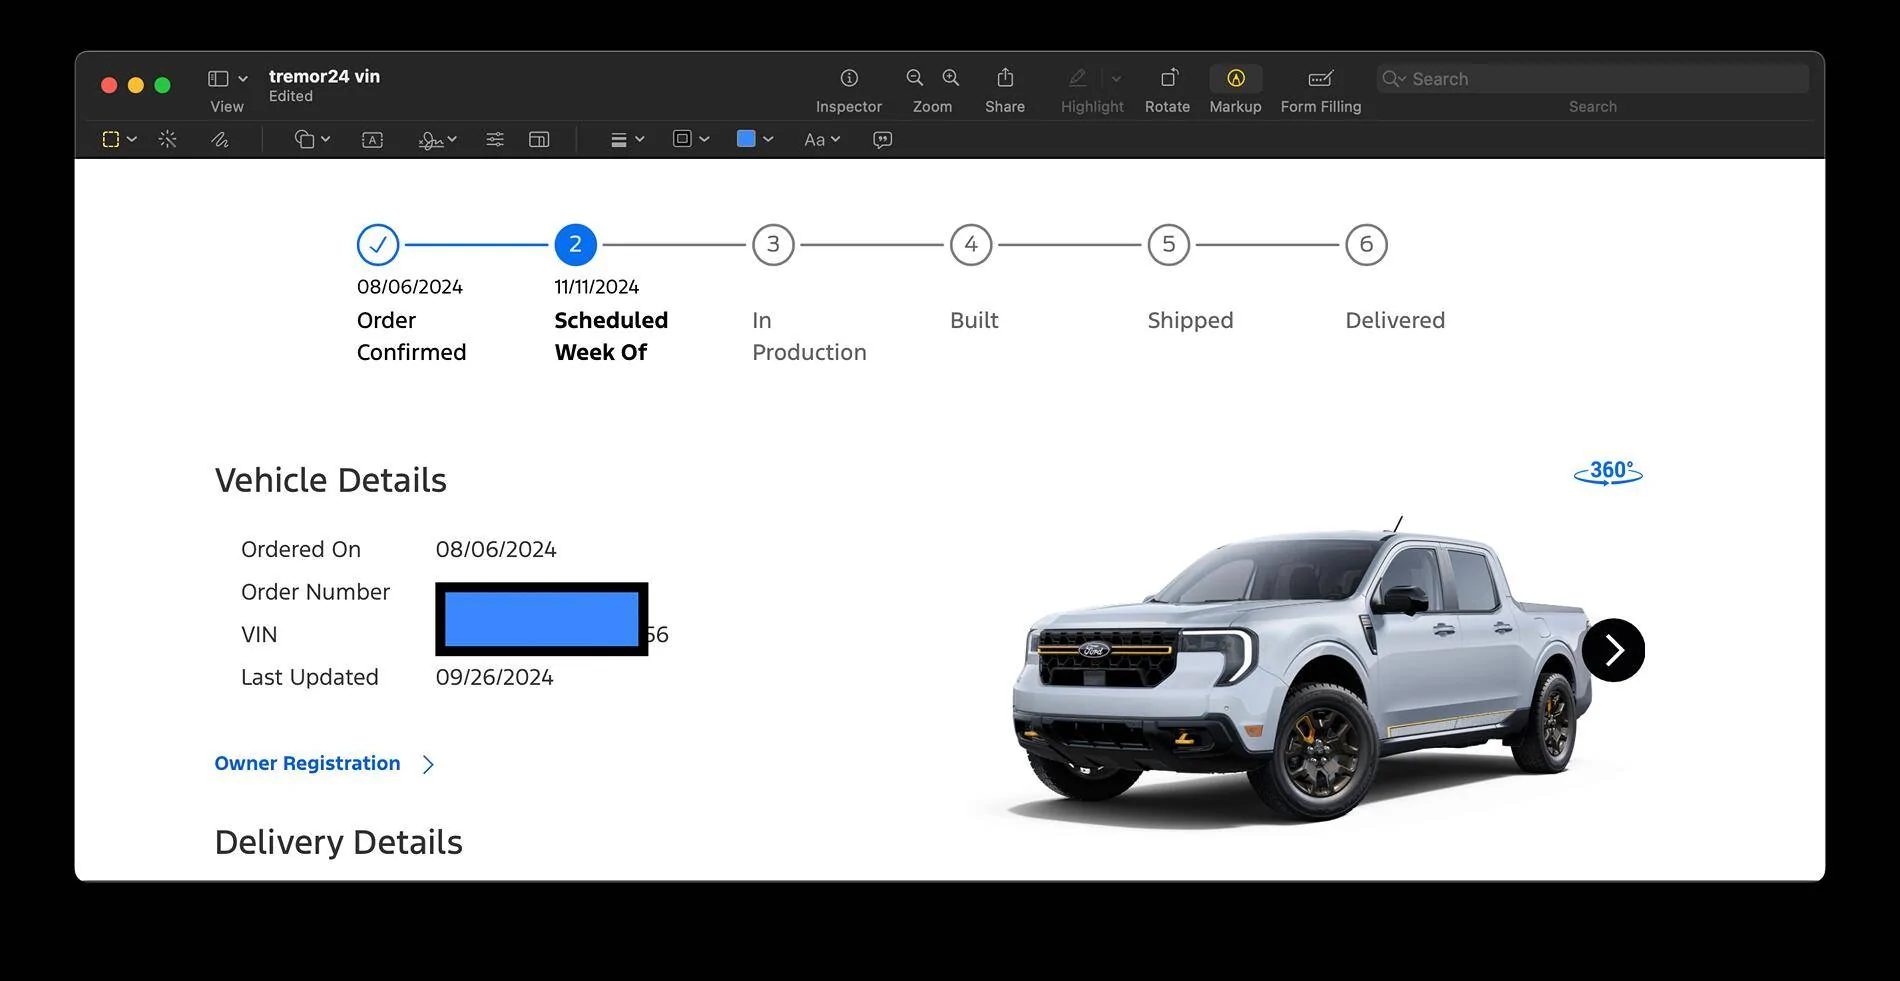The image size is (1900, 981).
Task: Expand the View options chevron
Action: tap(243, 79)
